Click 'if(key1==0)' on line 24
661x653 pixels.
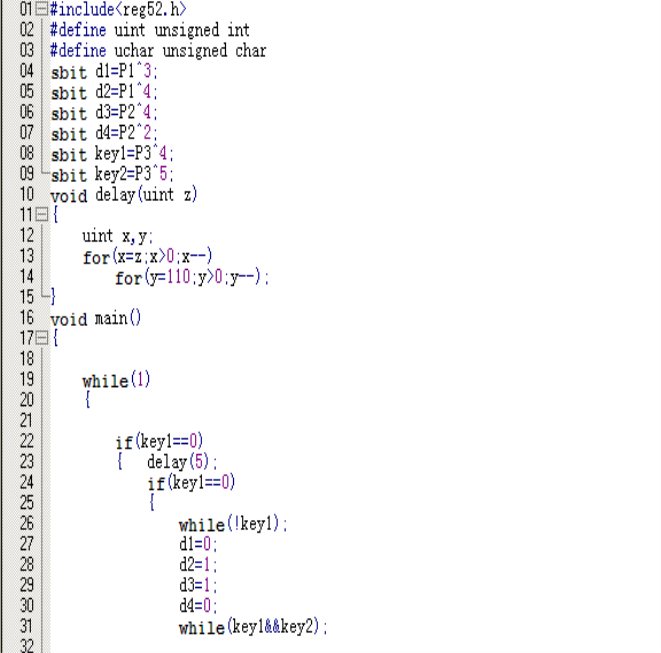191,483
